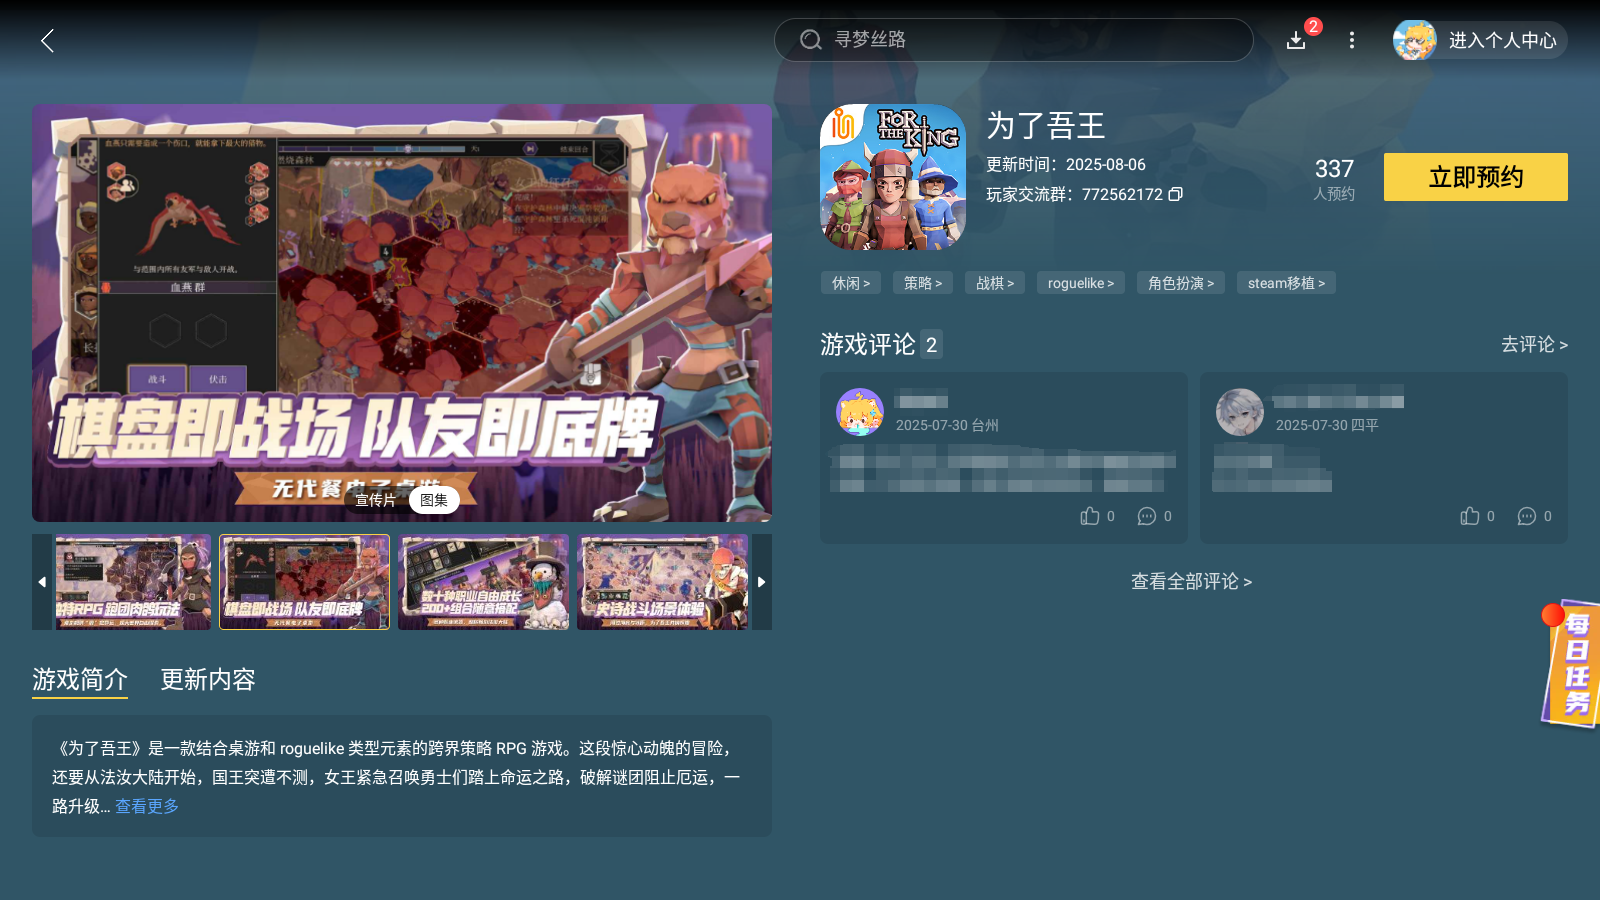Image resolution: width=1600 pixels, height=900 pixels.
Task: Open the 台州 user's review card
Action: [1004, 458]
